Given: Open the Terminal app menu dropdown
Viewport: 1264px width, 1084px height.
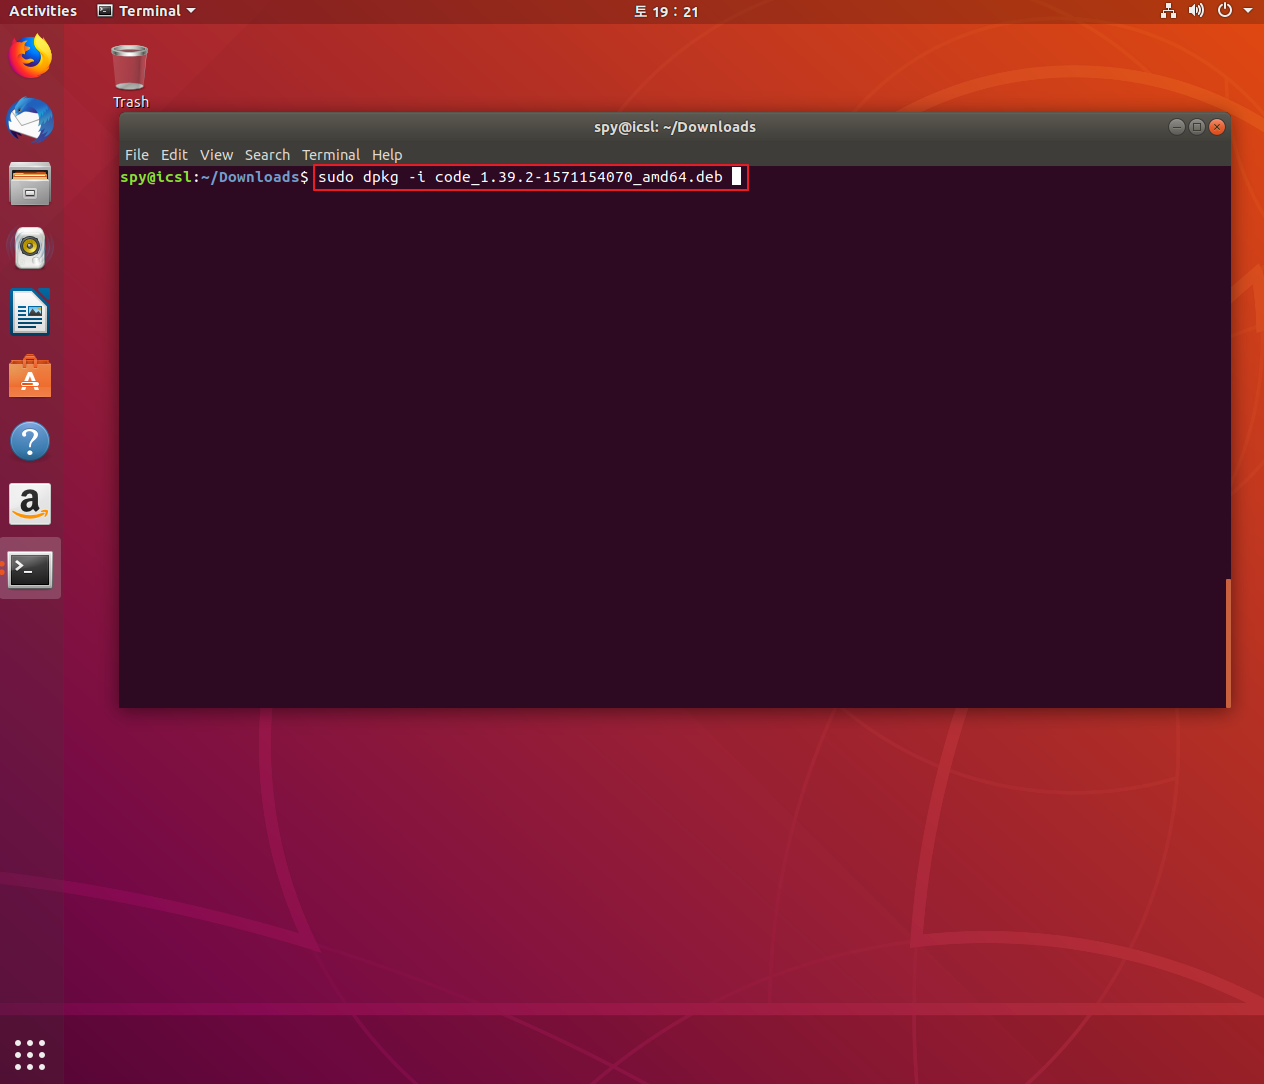Looking at the screenshot, I should tap(146, 11).
